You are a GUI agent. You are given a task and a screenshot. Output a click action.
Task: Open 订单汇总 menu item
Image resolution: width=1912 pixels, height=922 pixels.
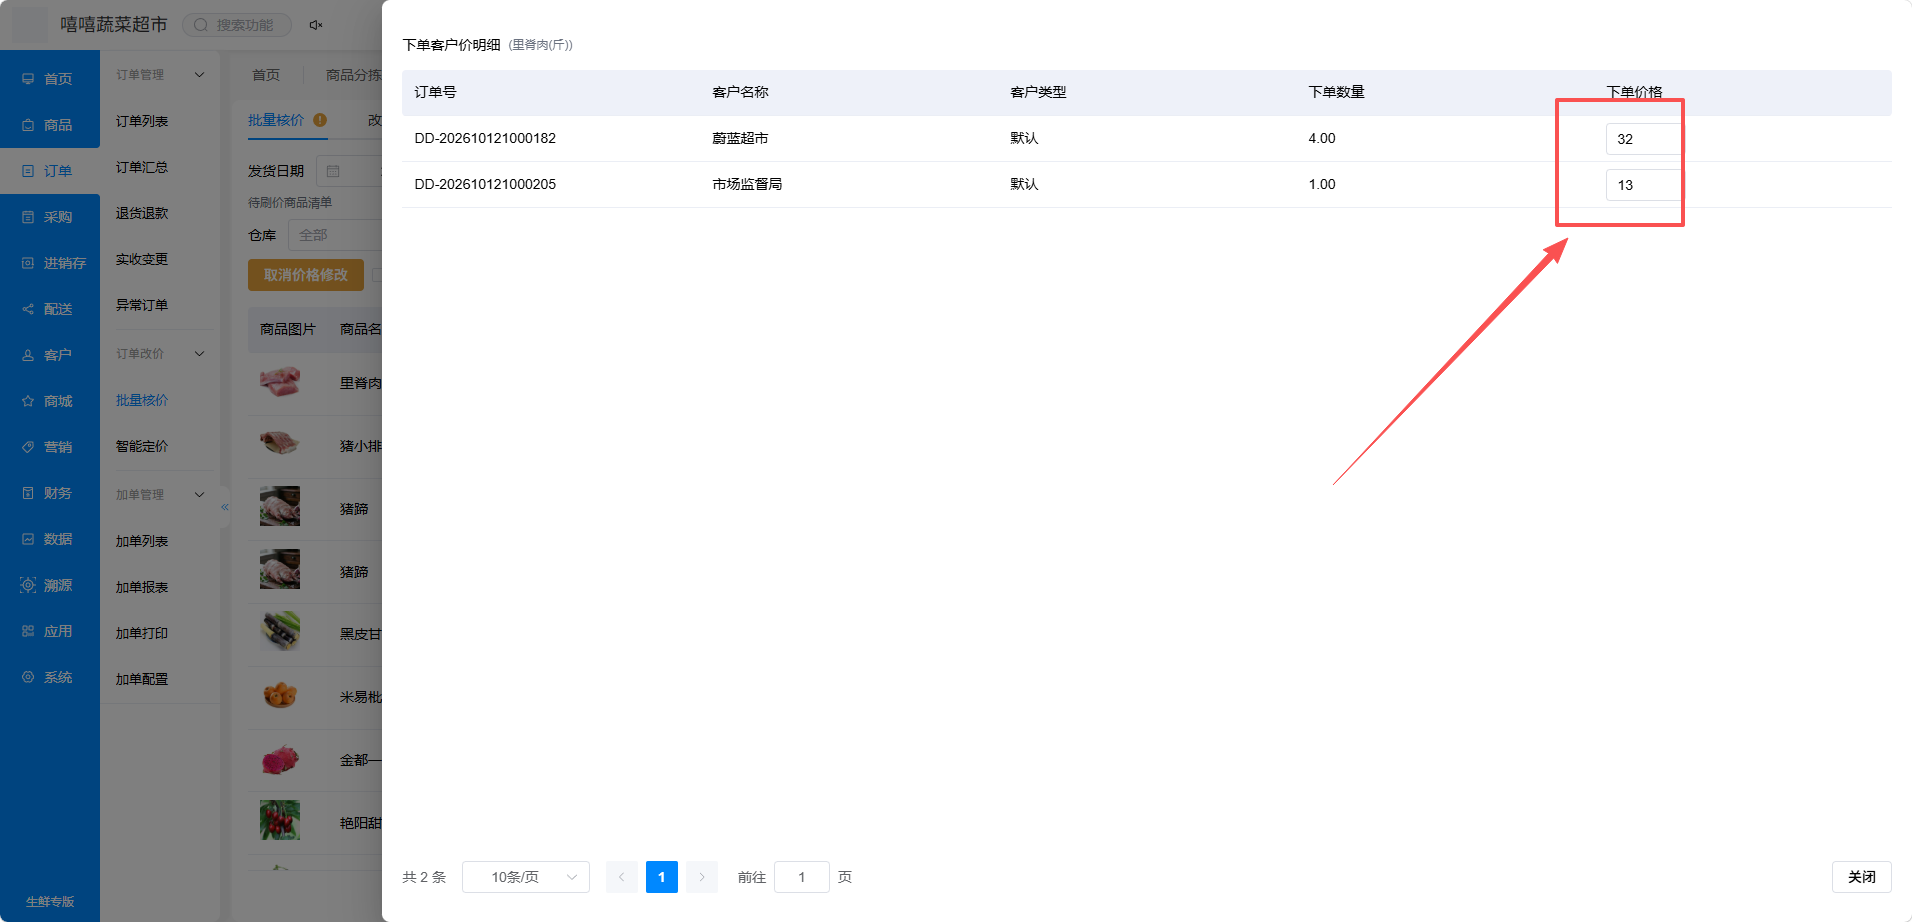point(142,167)
